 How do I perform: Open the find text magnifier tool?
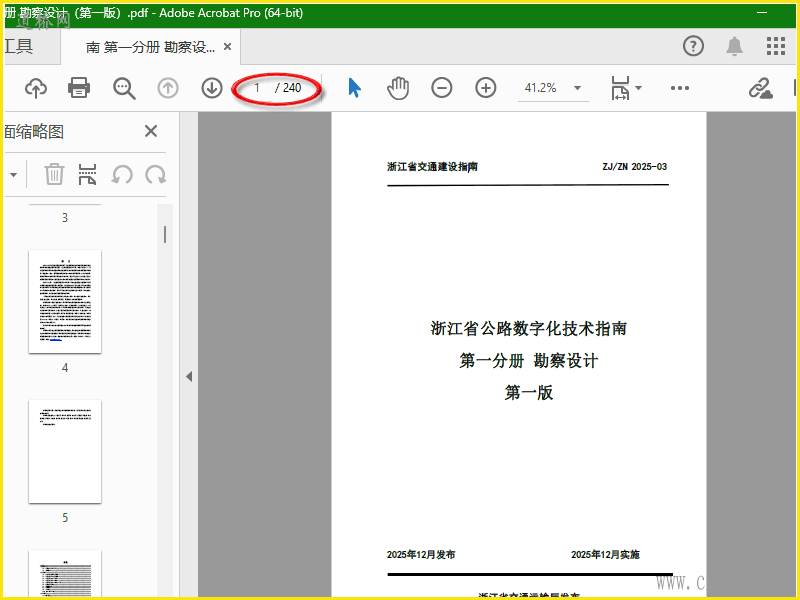pyautogui.click(x=124, y=88)
